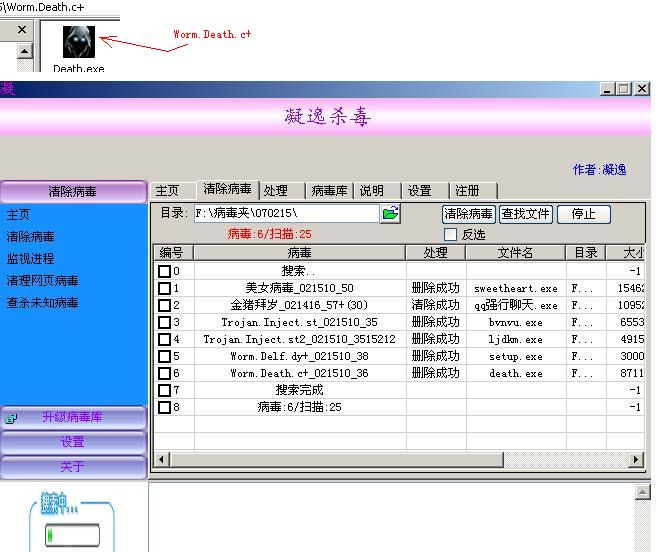Click the directory path input field

pos(287,213)
